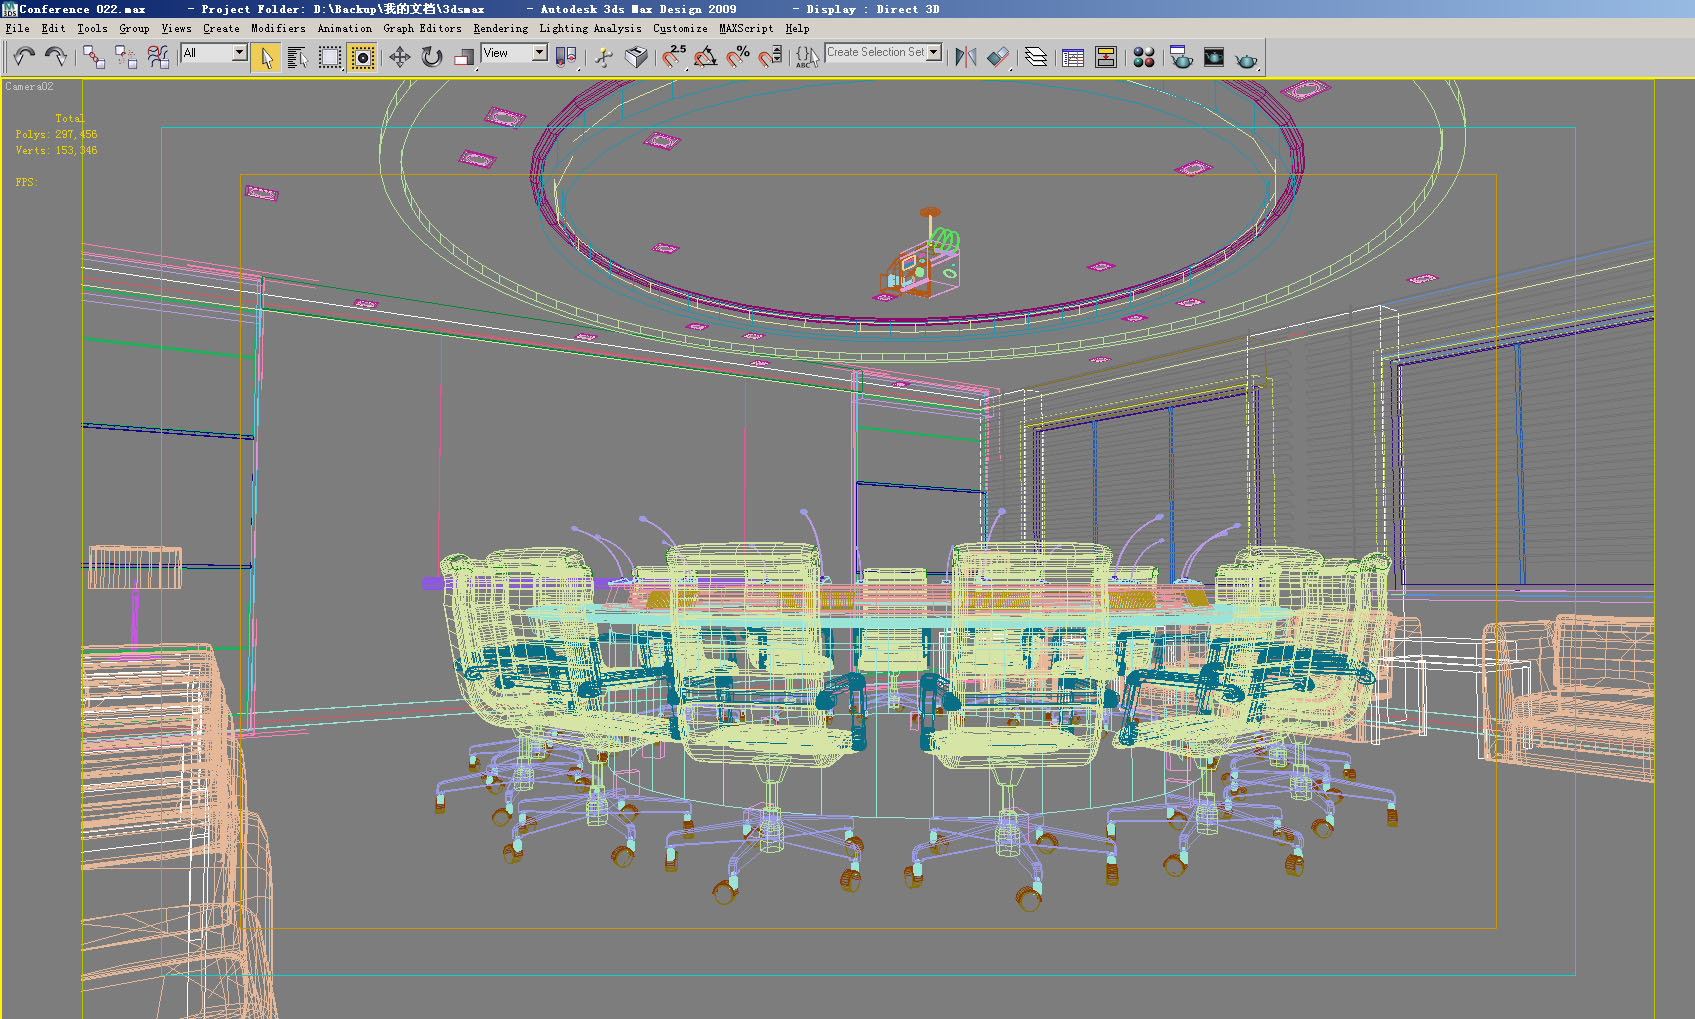This screenshot has width=1695, height=1019.
Task: Activate the Select and Rotate tool
Action: coord(432,57)
